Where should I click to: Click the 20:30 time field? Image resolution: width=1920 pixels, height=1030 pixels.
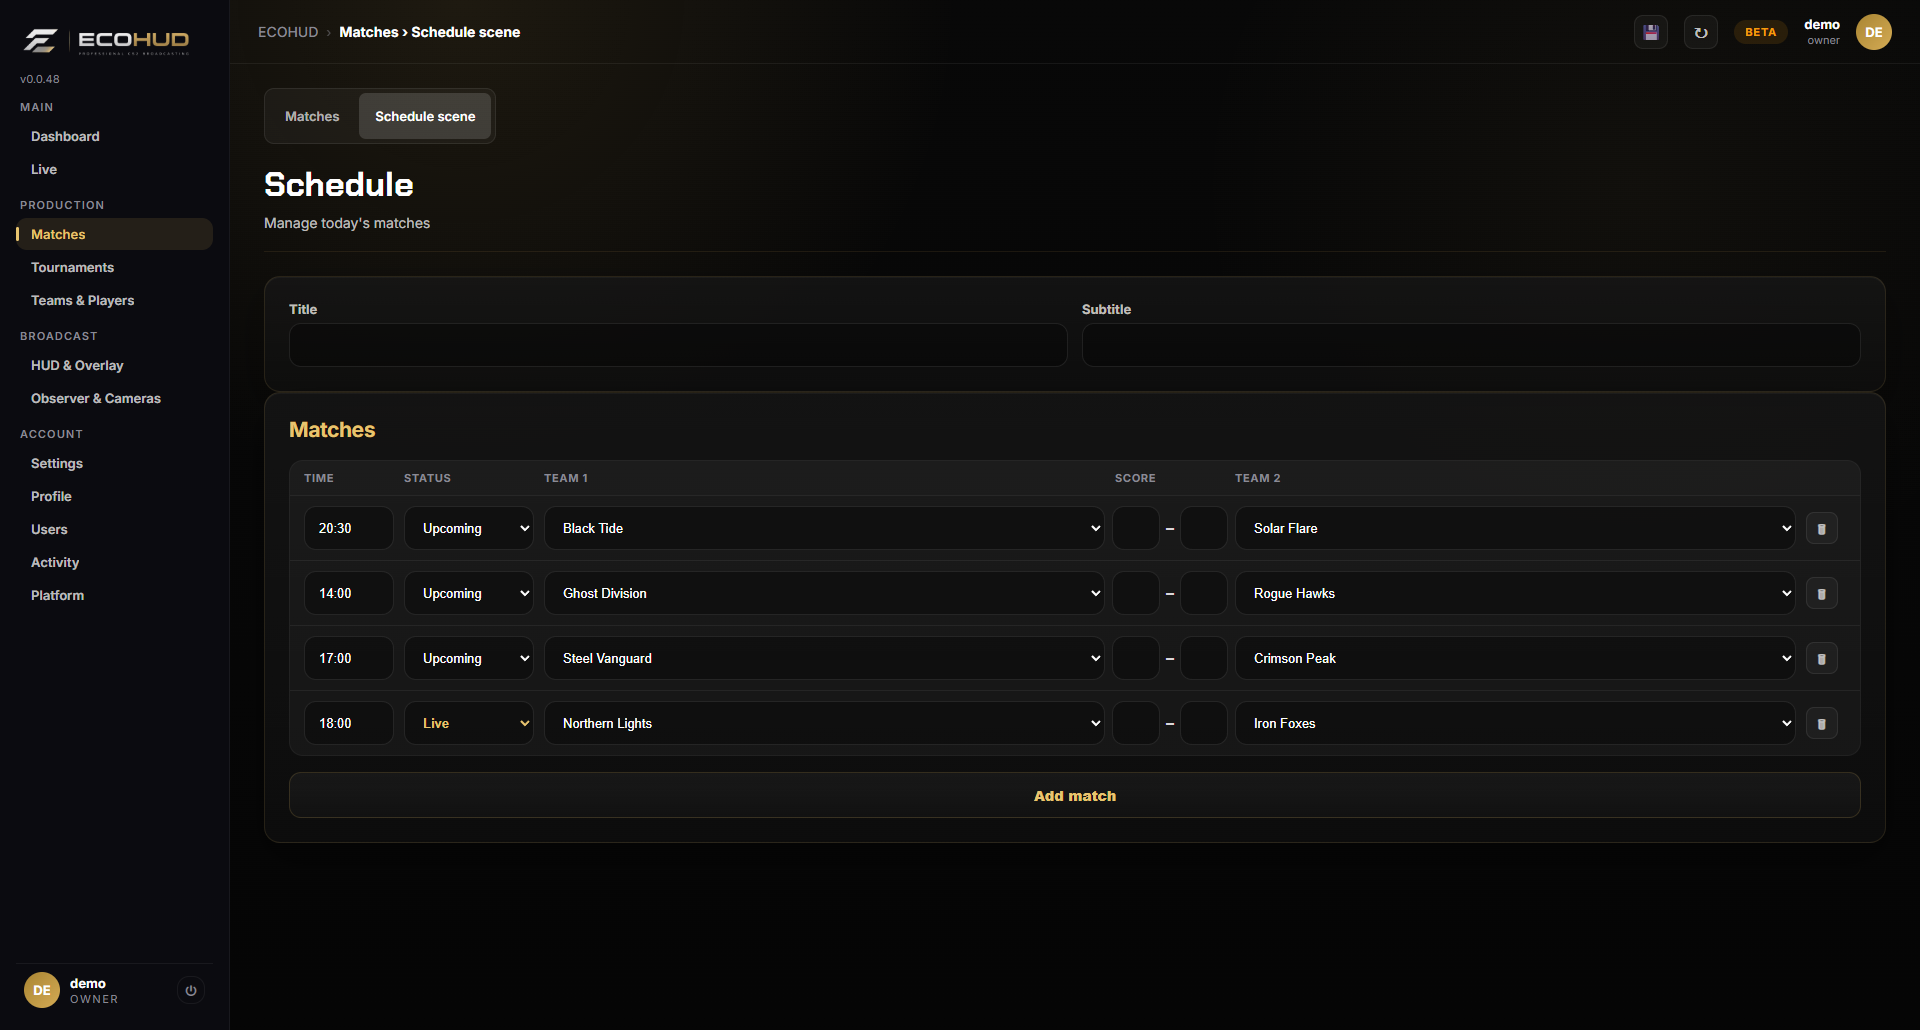point(349,528)
